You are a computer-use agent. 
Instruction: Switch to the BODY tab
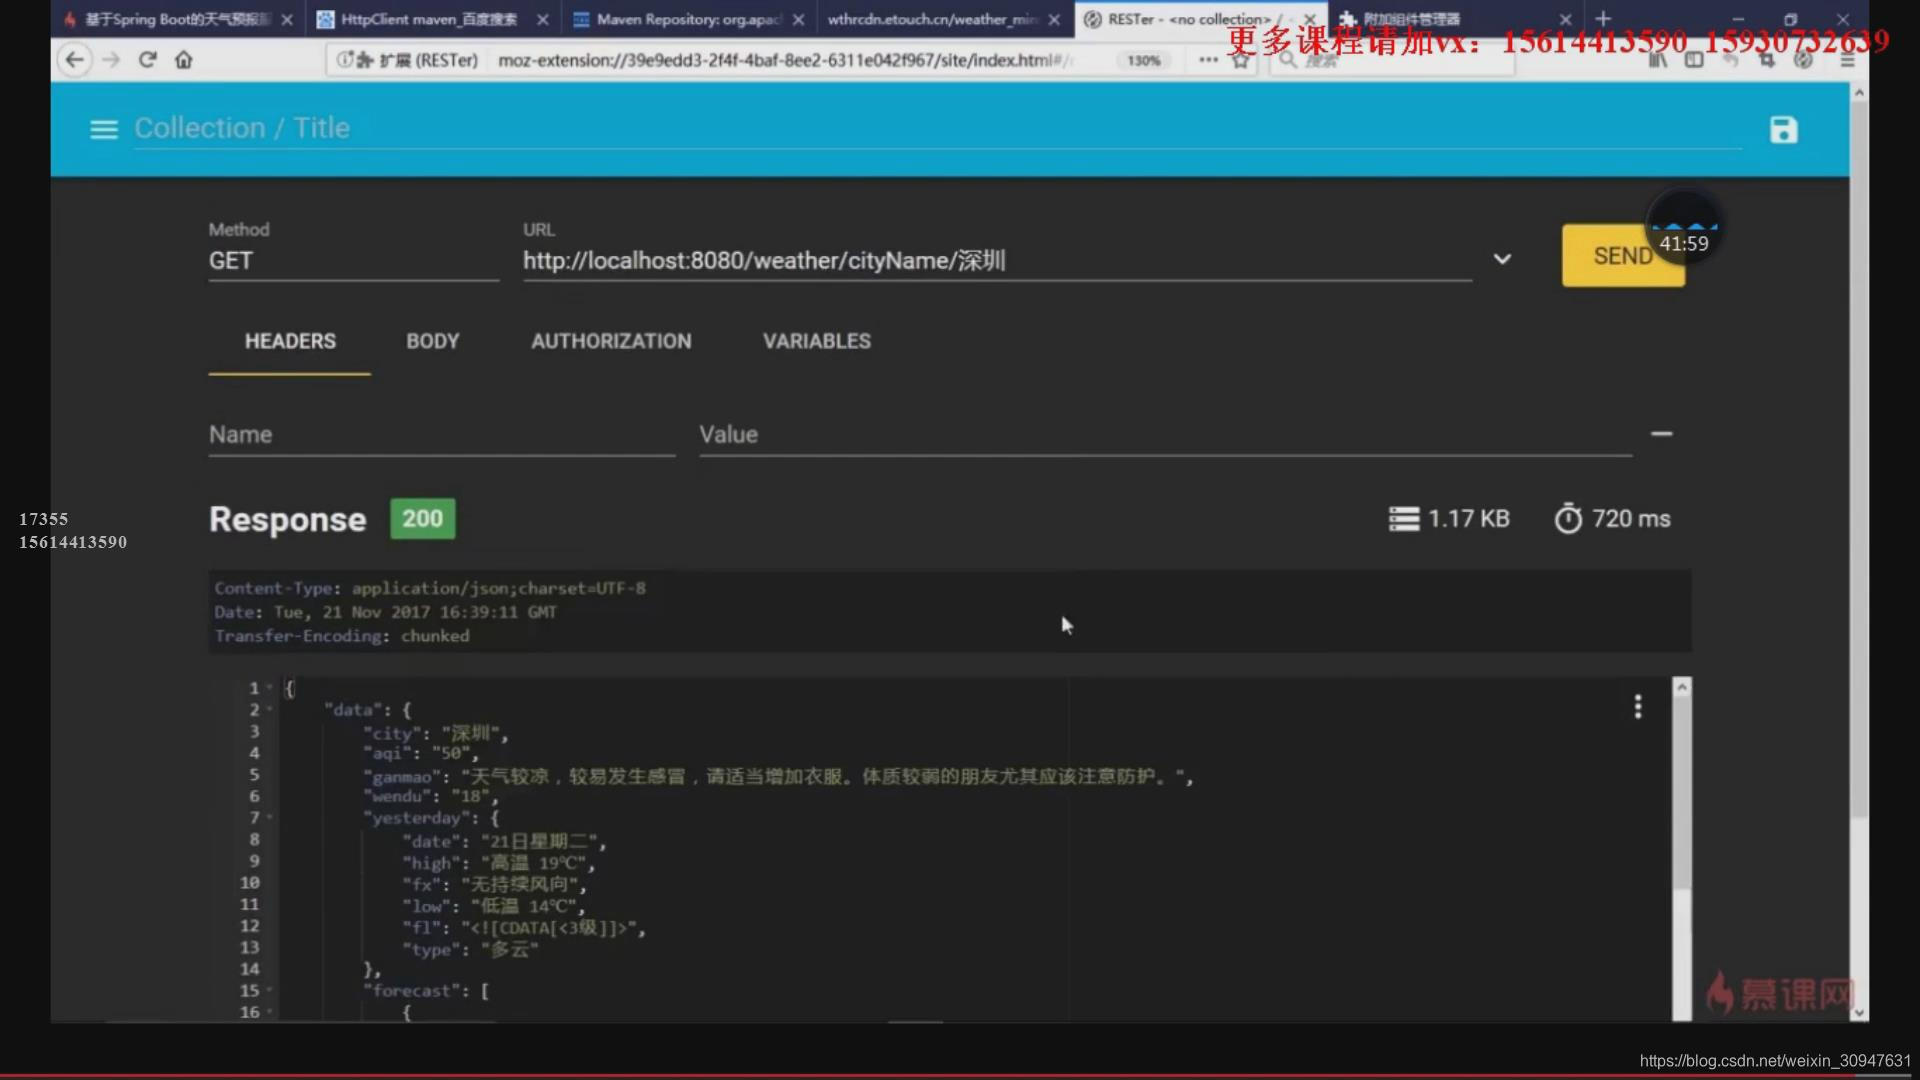click(x=432, y=341)
